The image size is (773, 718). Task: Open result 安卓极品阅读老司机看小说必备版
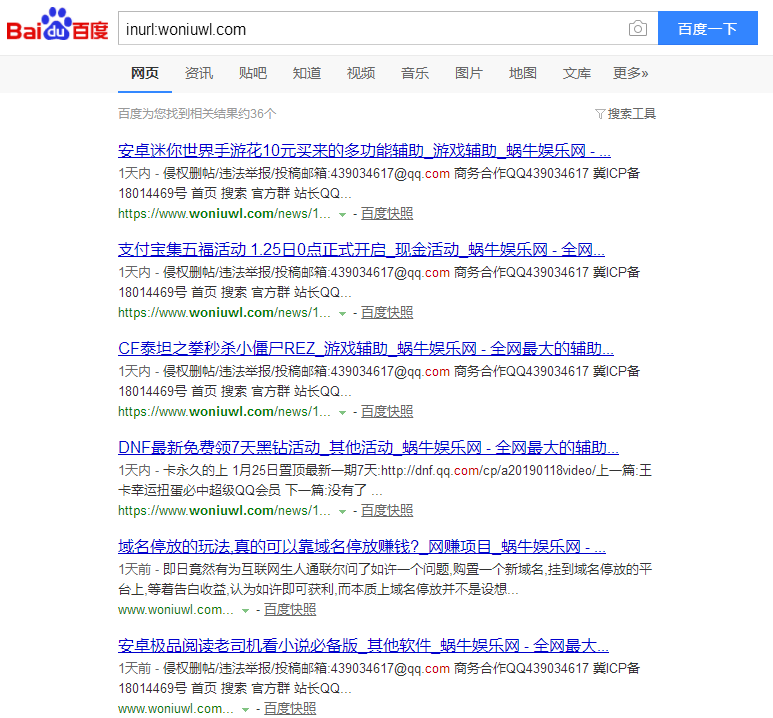pos(363,646)
